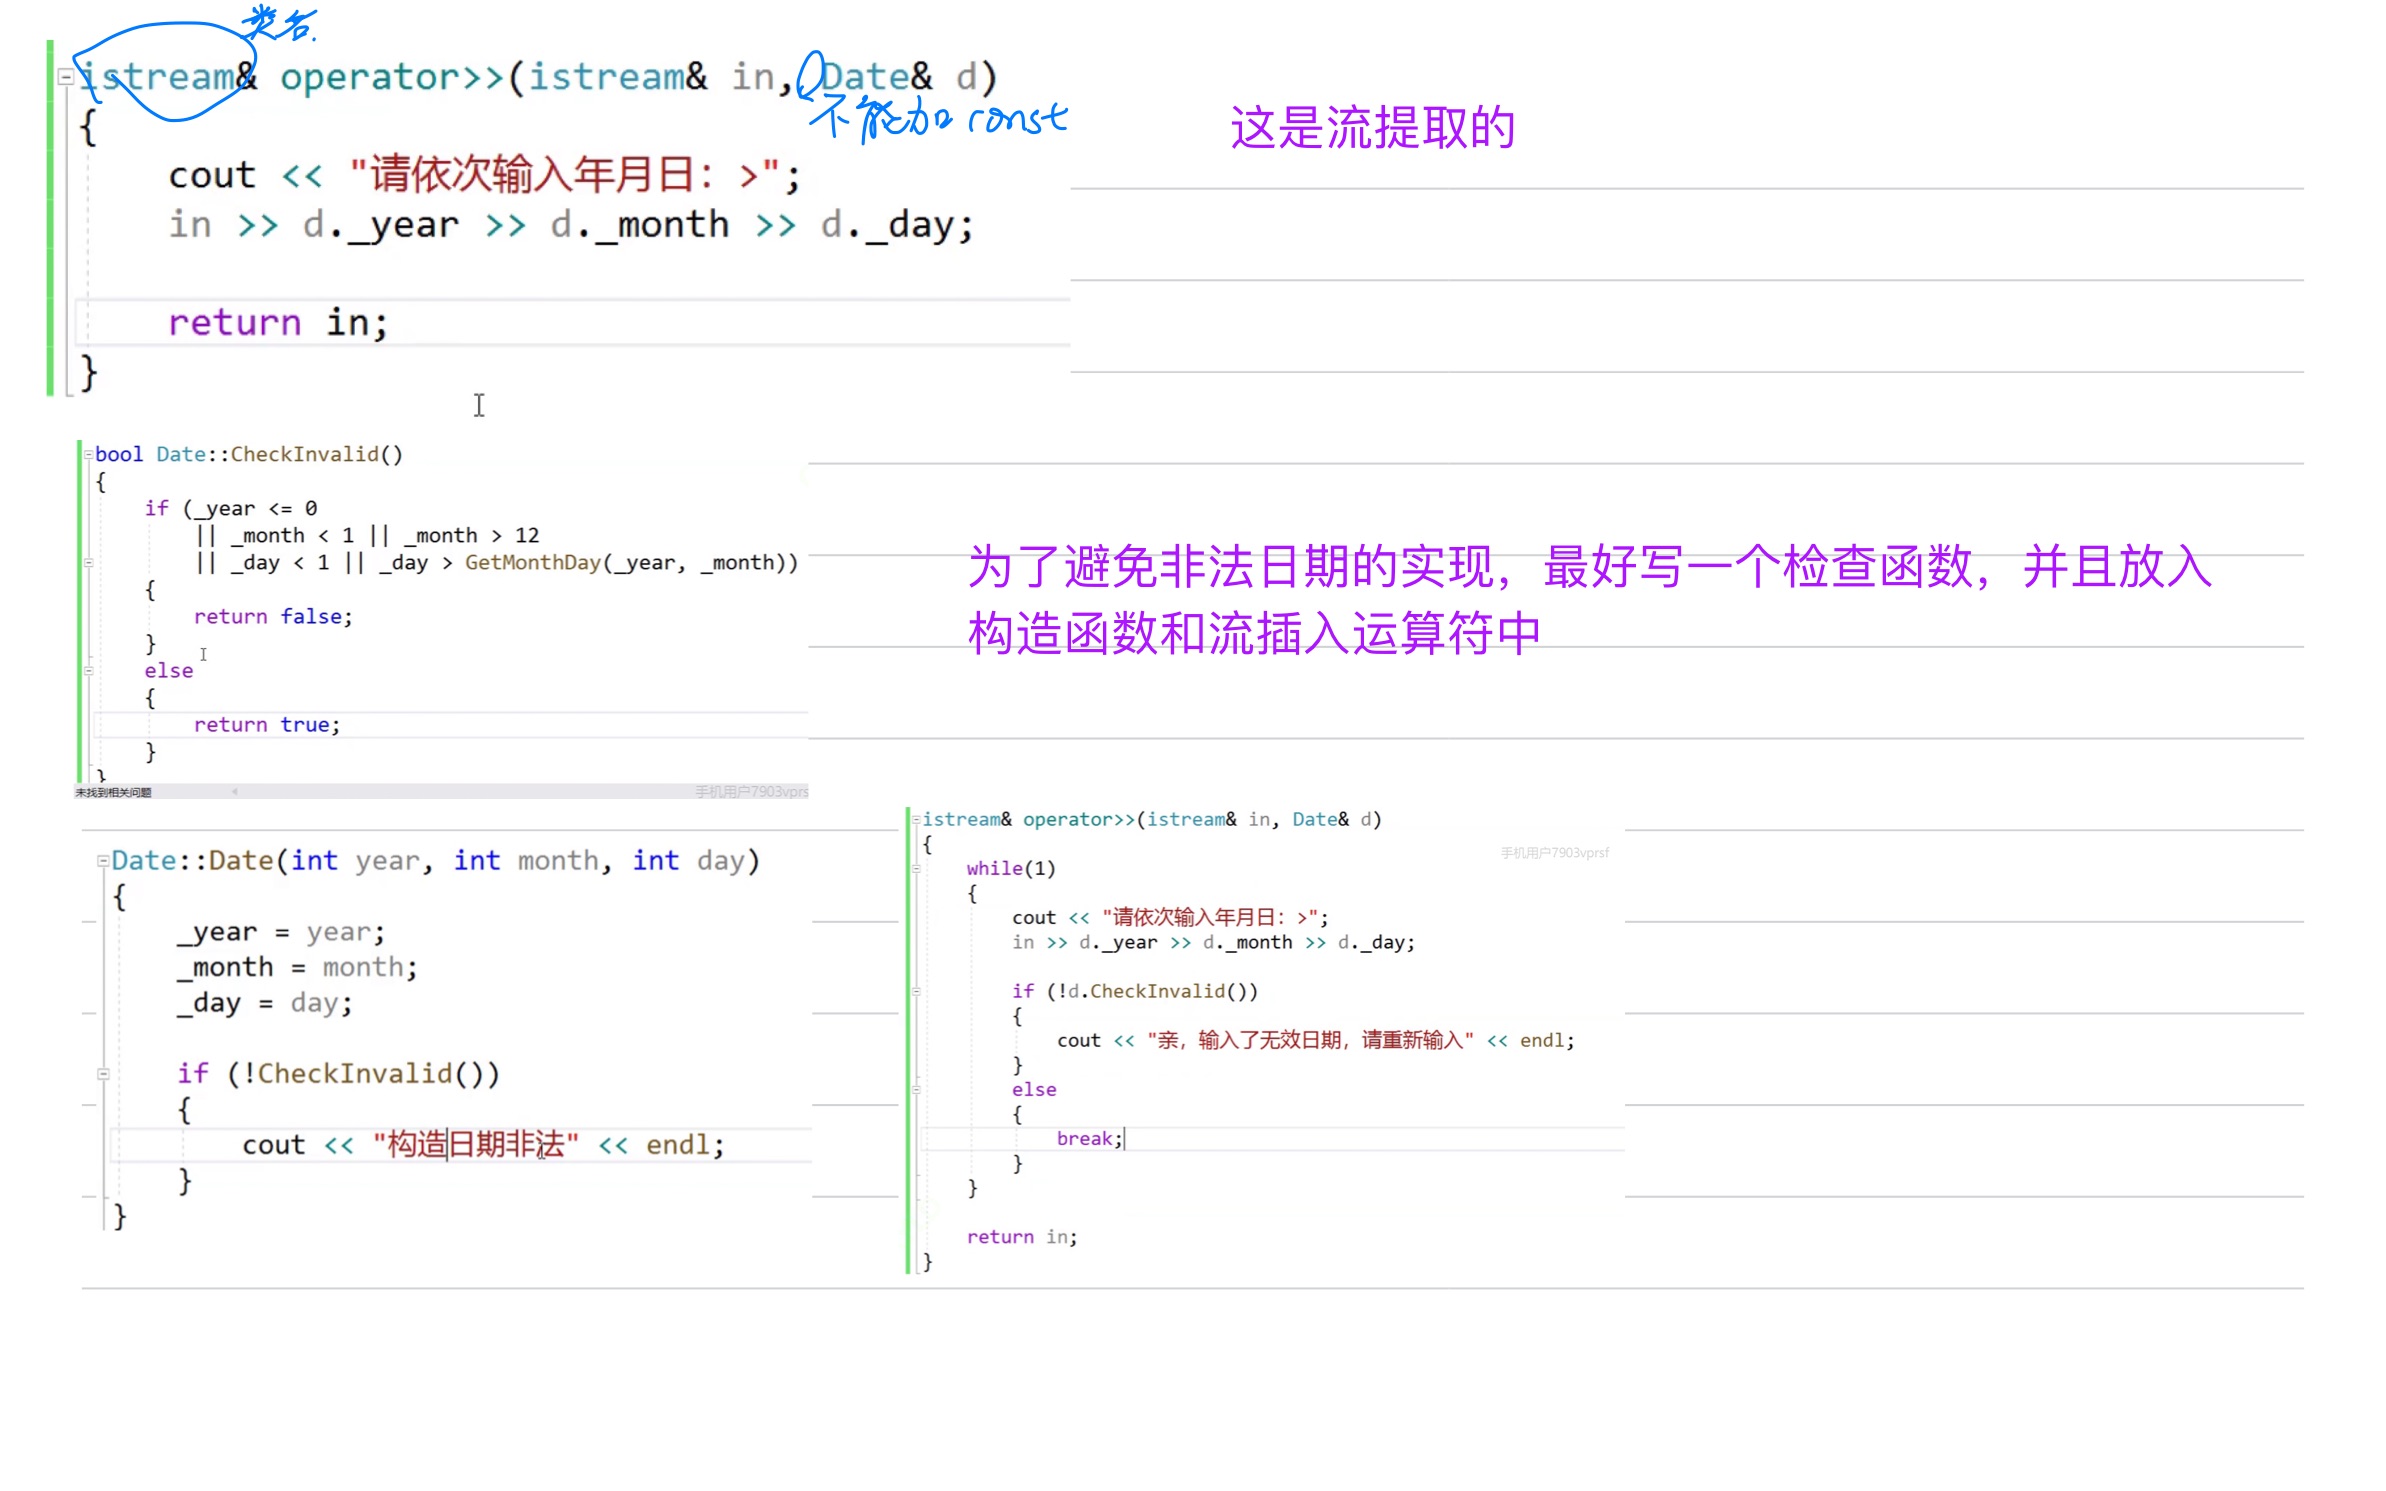Click the 未找到相关问题 status text
2386x1491 pixels.
tap(113, 793)
